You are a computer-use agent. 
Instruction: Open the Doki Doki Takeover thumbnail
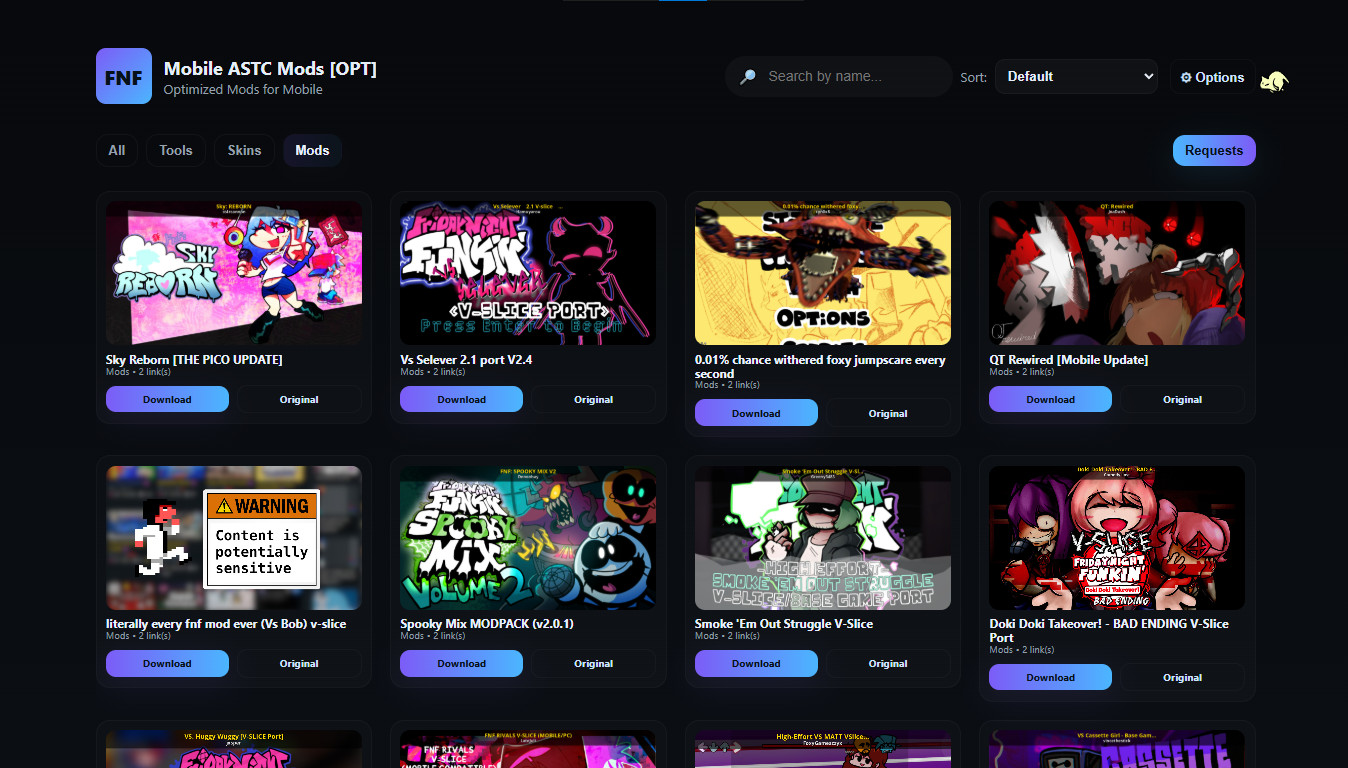1117,538
